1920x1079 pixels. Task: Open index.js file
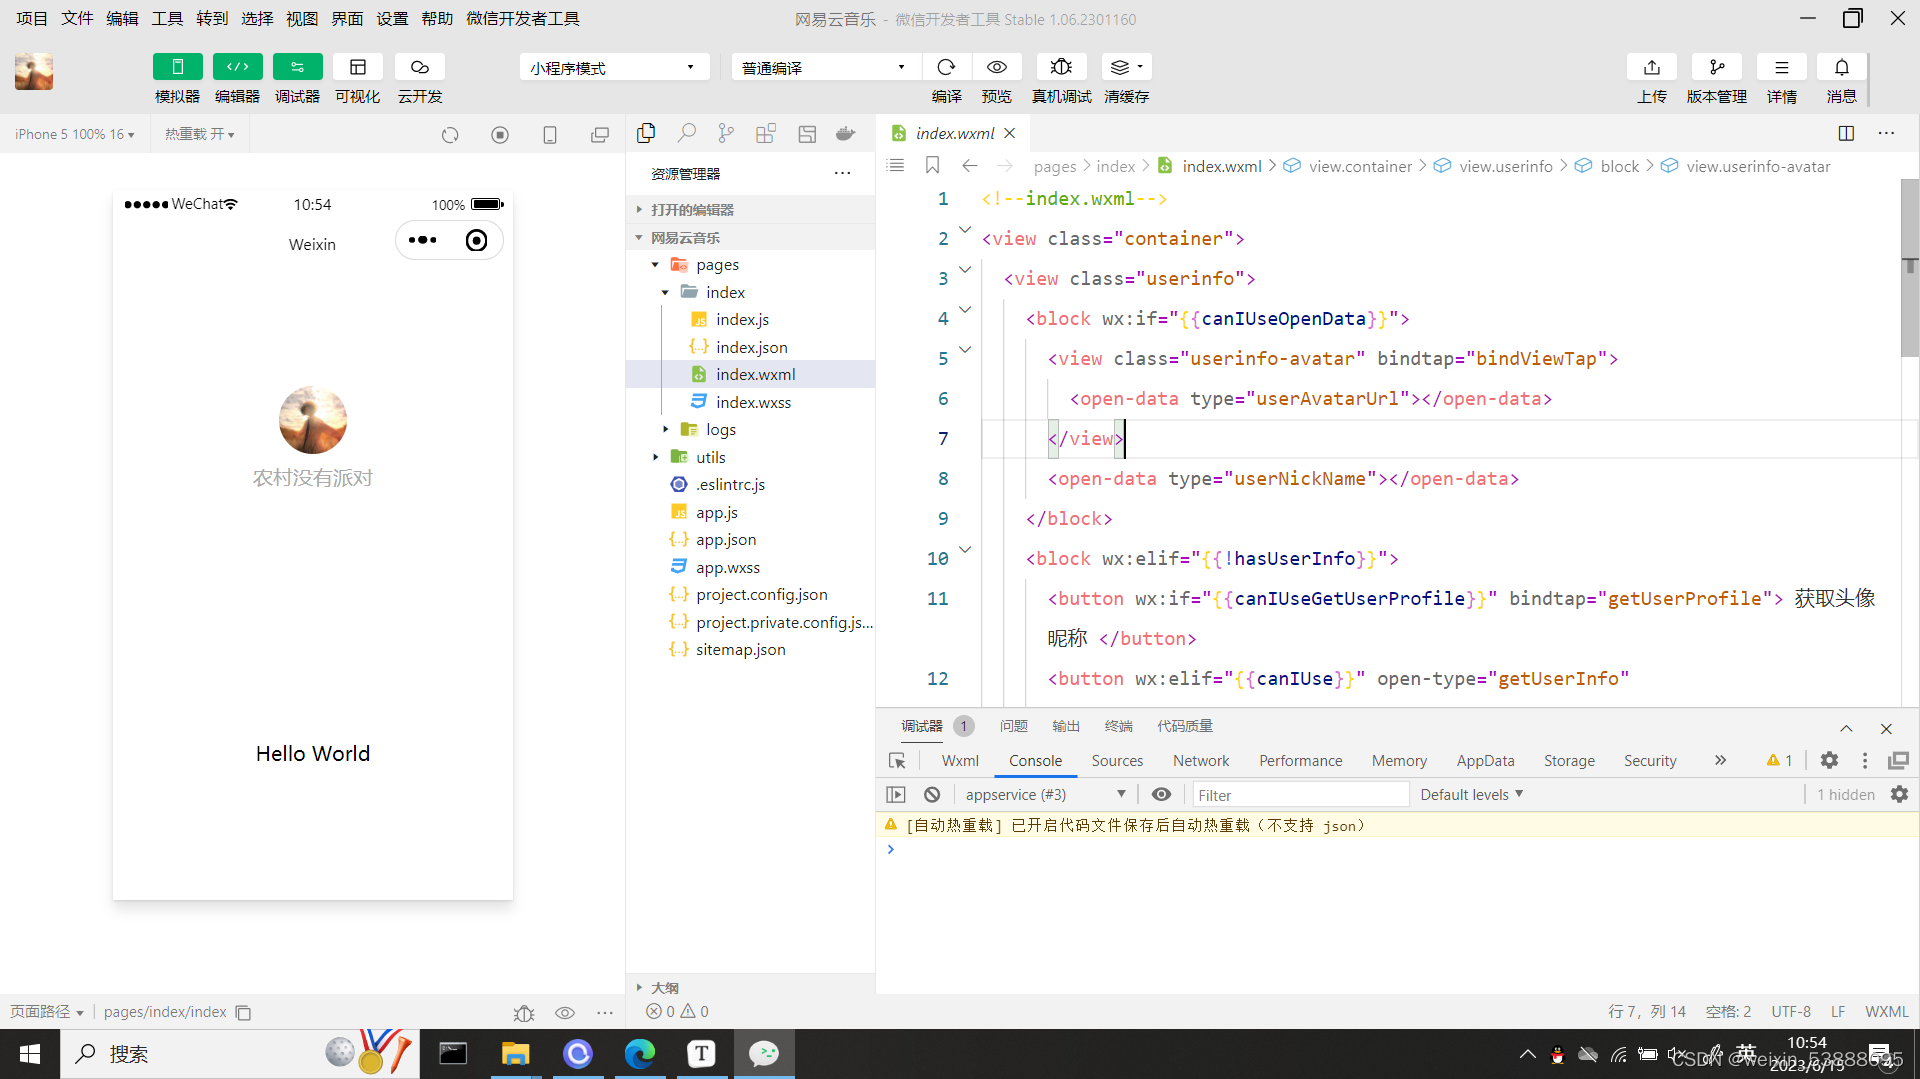click(742, 319)
